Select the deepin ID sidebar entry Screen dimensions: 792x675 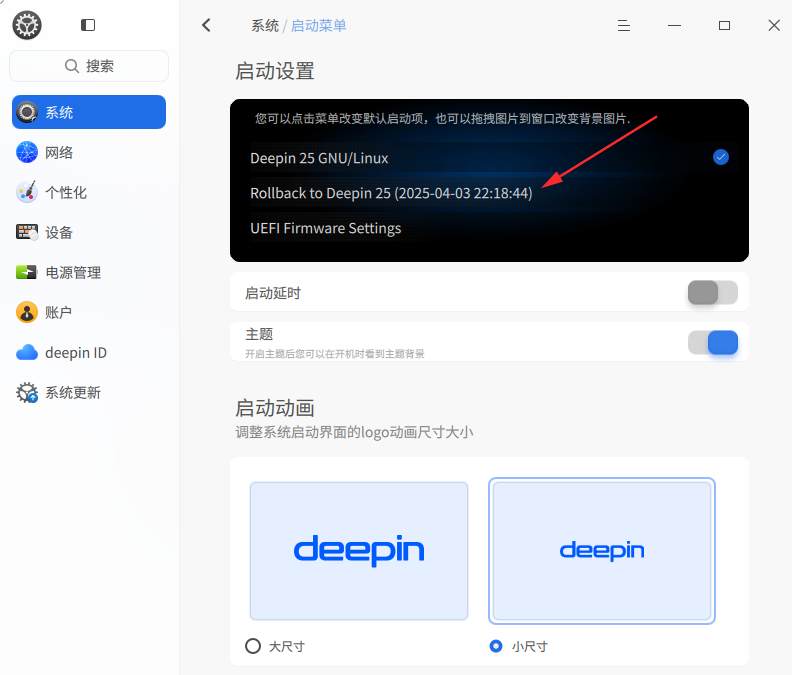point(89,352)
